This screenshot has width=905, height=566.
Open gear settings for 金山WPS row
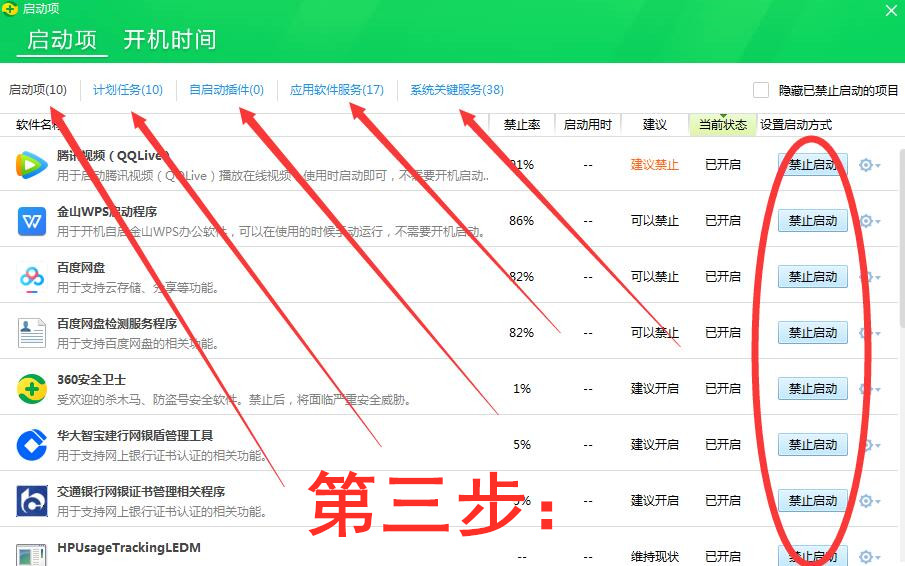point(869,221)
